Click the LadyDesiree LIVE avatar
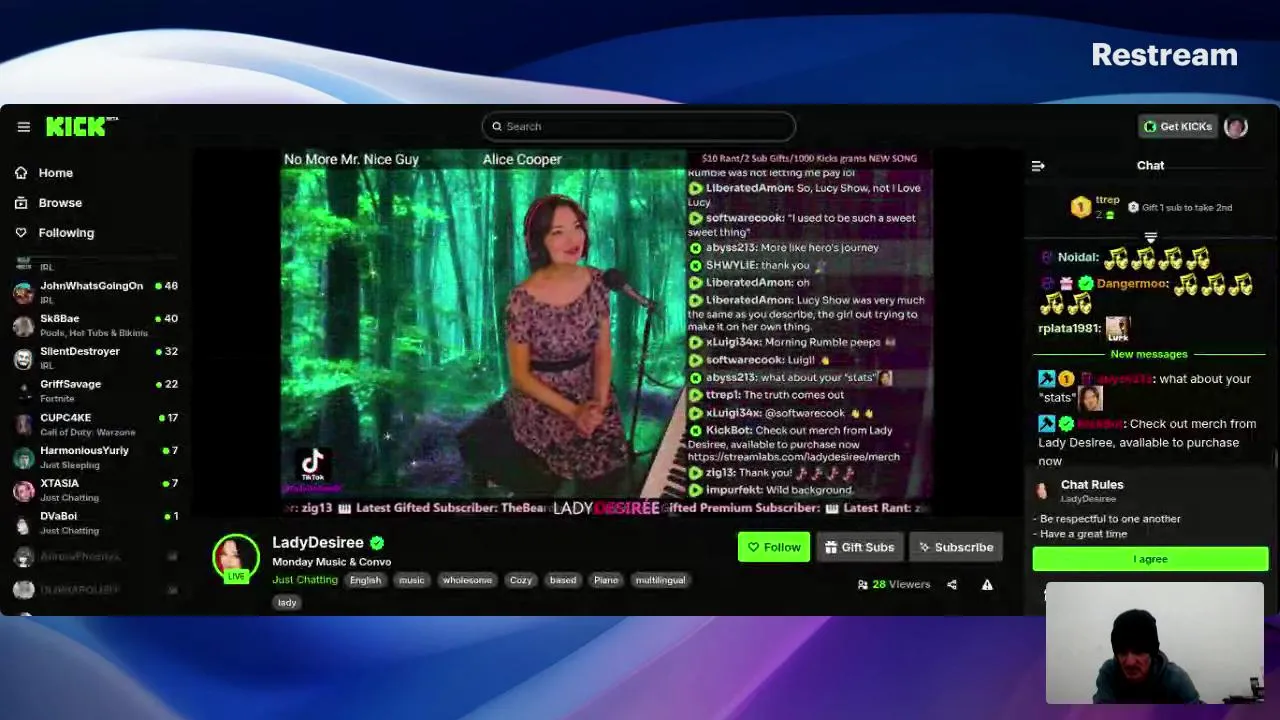 [x=236, y=558]
